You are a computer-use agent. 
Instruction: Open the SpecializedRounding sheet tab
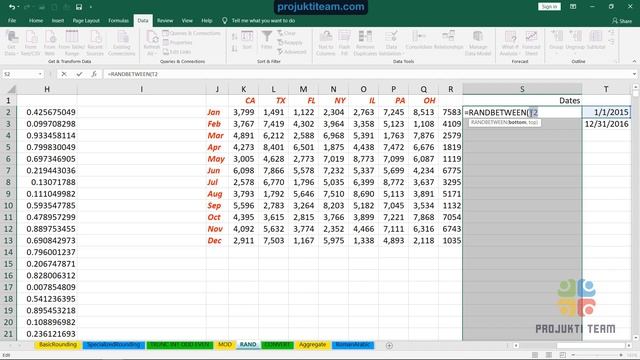[113, 345]
